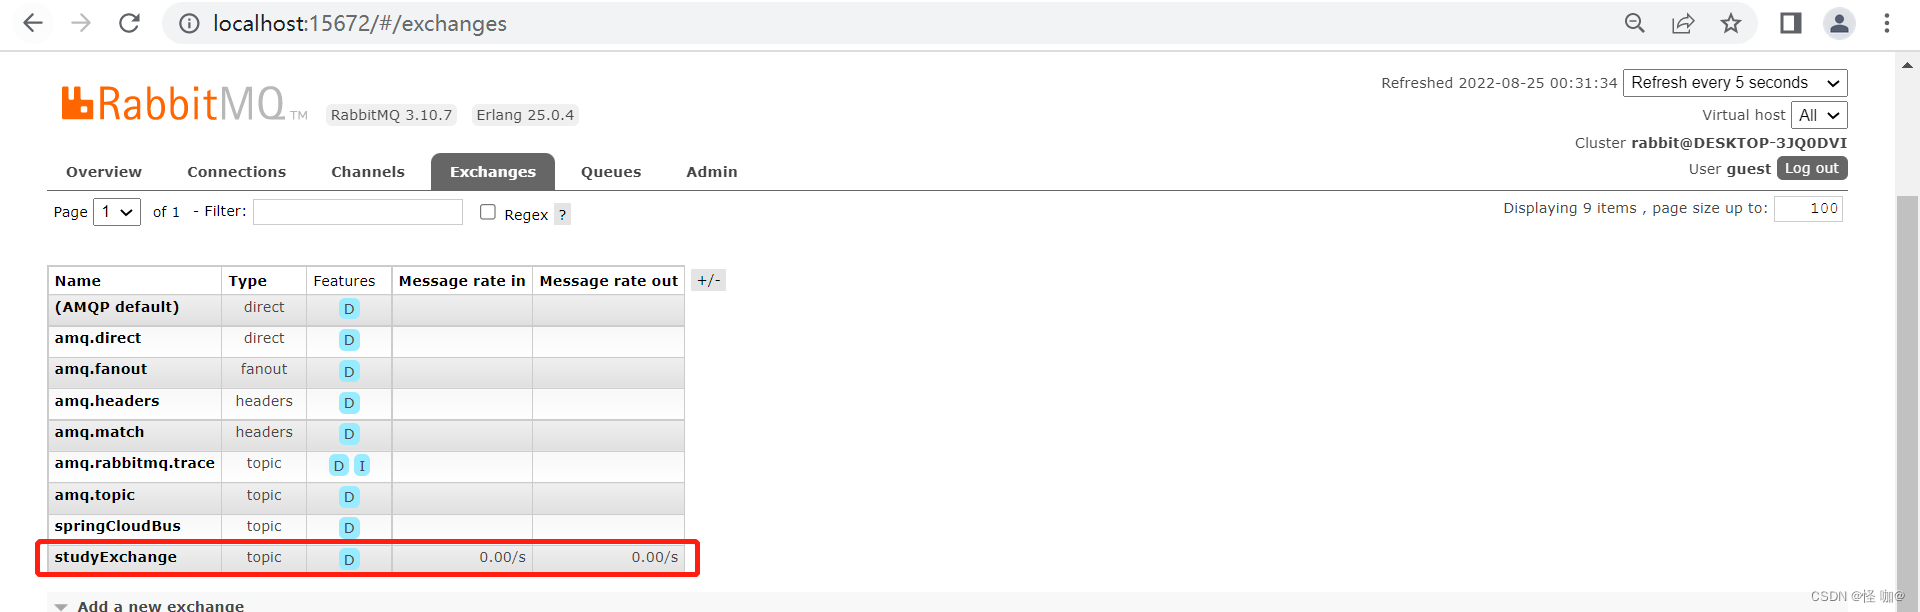This screenshot has width=1920, height=612.
Task: Open the Page number dropdown
Action: tap(117, 212)
